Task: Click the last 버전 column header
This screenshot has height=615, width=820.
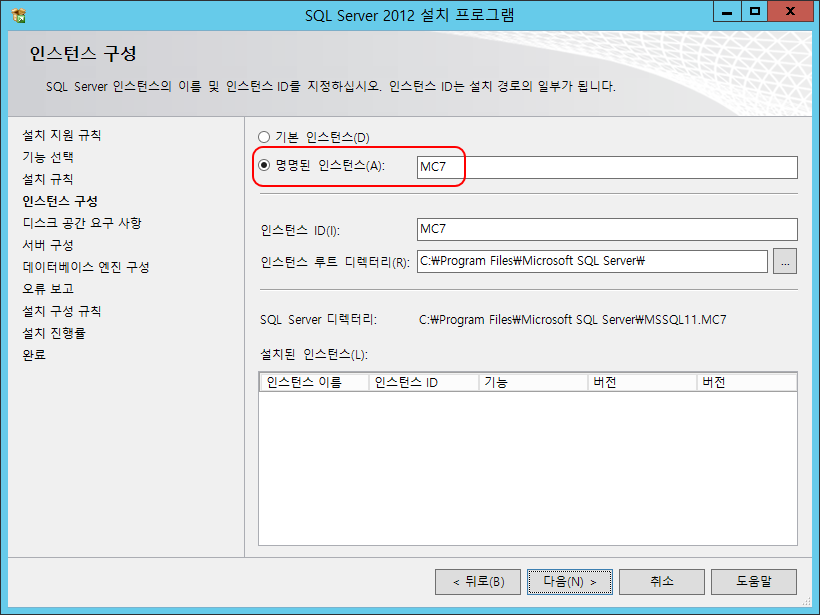Action: pos(747,382)
